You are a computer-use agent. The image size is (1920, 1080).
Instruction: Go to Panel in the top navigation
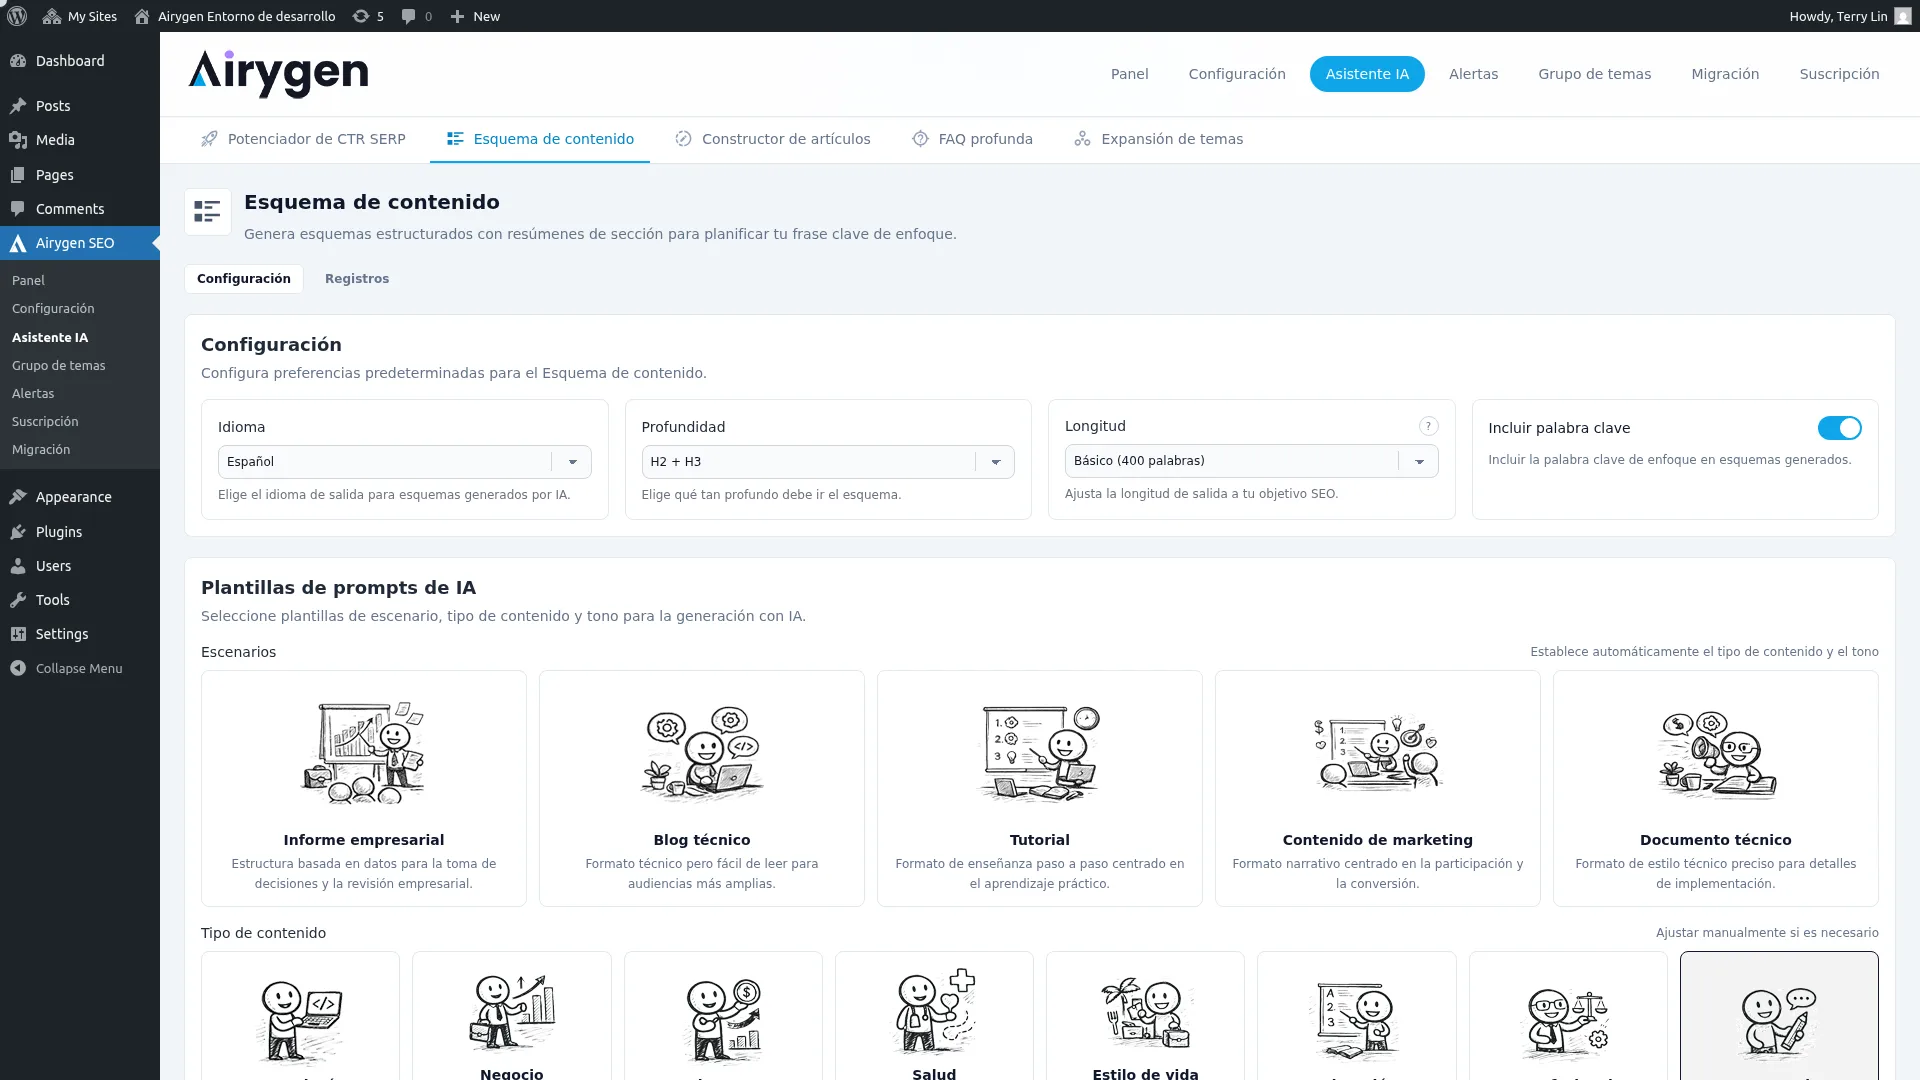click(x=1129, y=74)
